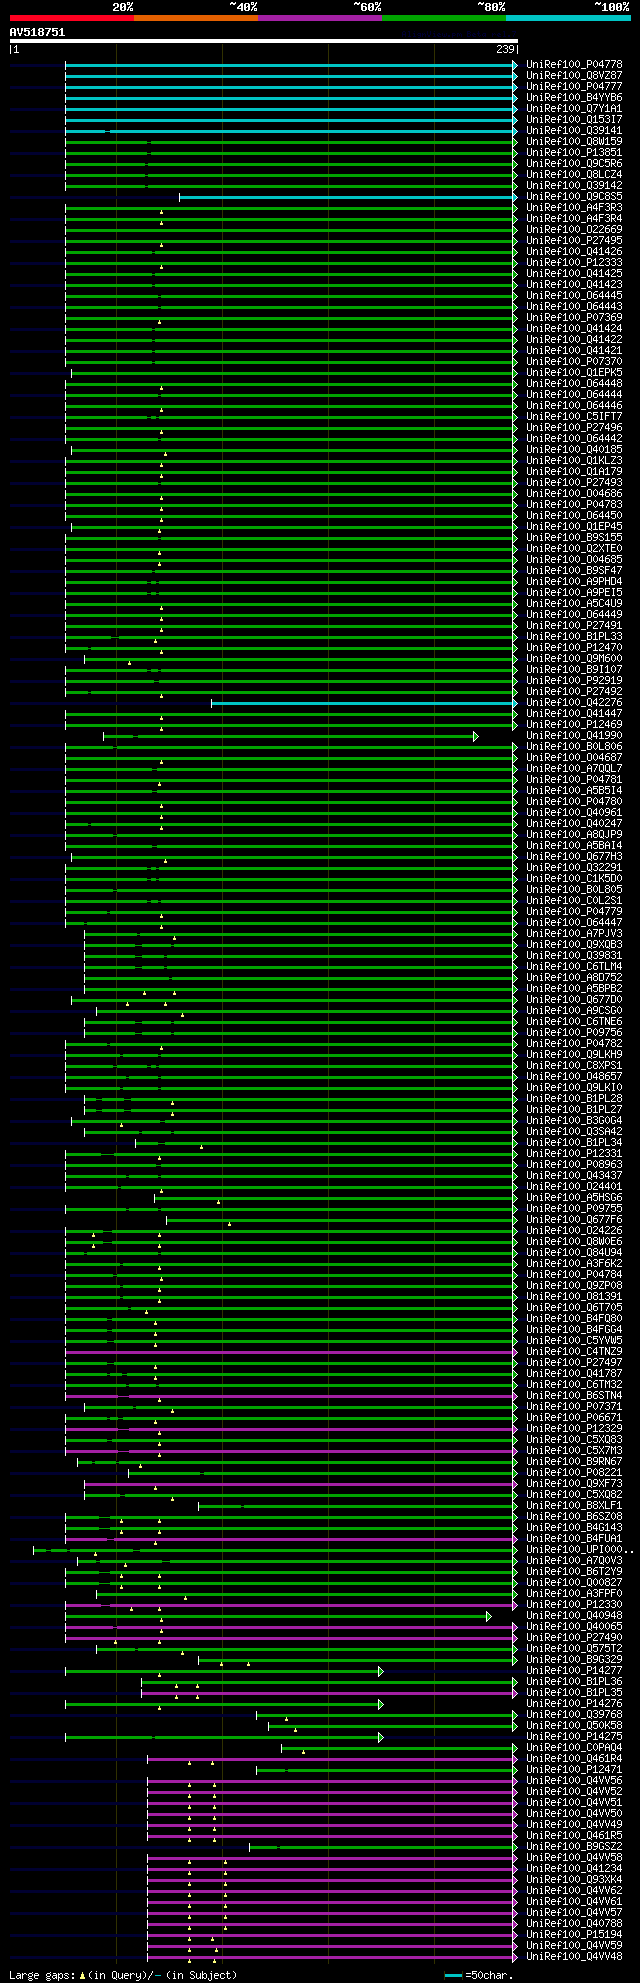Select the UniRef100_C0PAQ4 label
Image resolution: width=640 pixels, height=1983 pixels.
click(574, 1748)
